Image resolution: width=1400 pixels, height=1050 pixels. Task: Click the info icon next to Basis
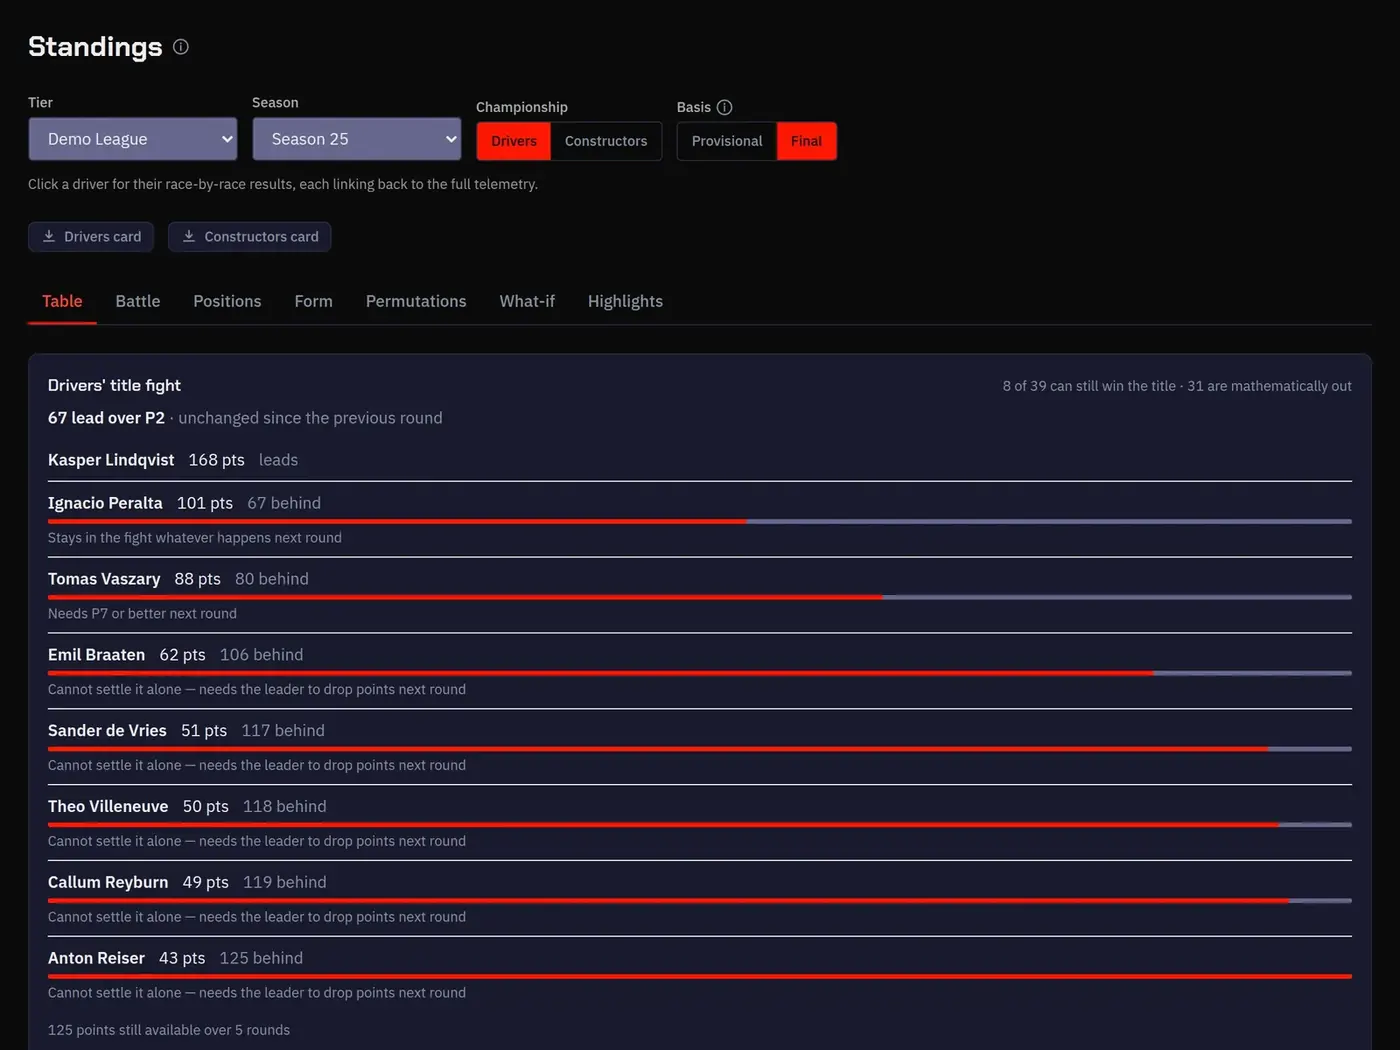(725, 107)
